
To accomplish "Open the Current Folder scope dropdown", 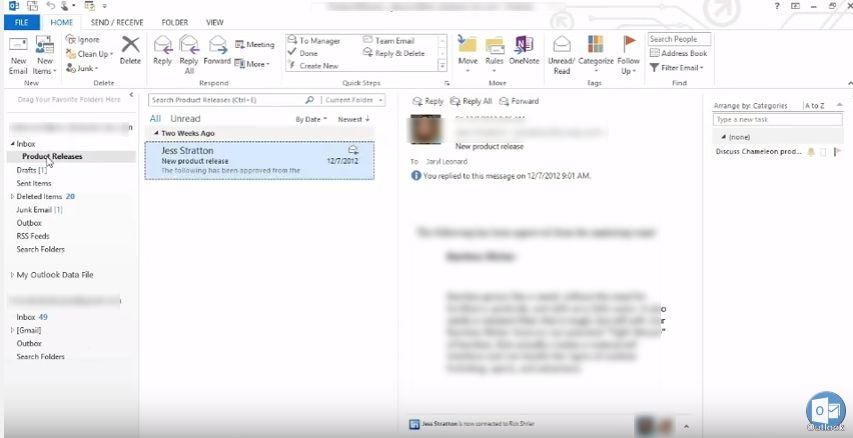I will (353, 100).
